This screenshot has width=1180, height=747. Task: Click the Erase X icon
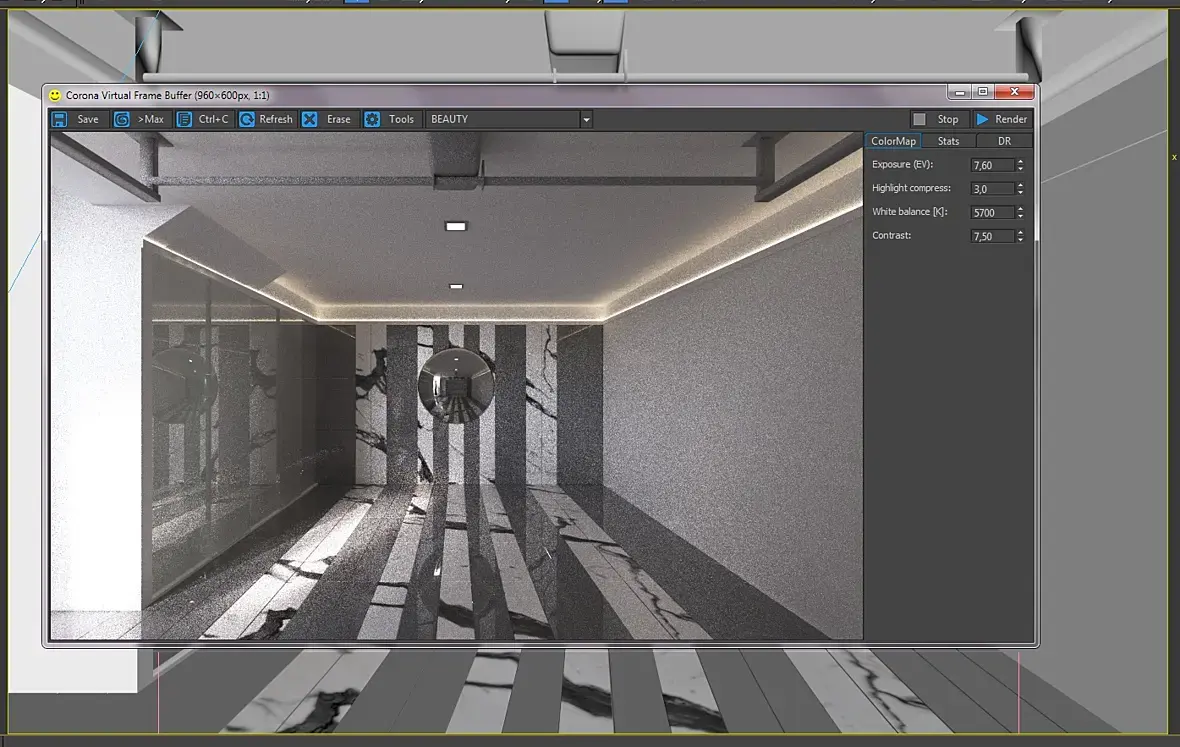coord(310,119)
